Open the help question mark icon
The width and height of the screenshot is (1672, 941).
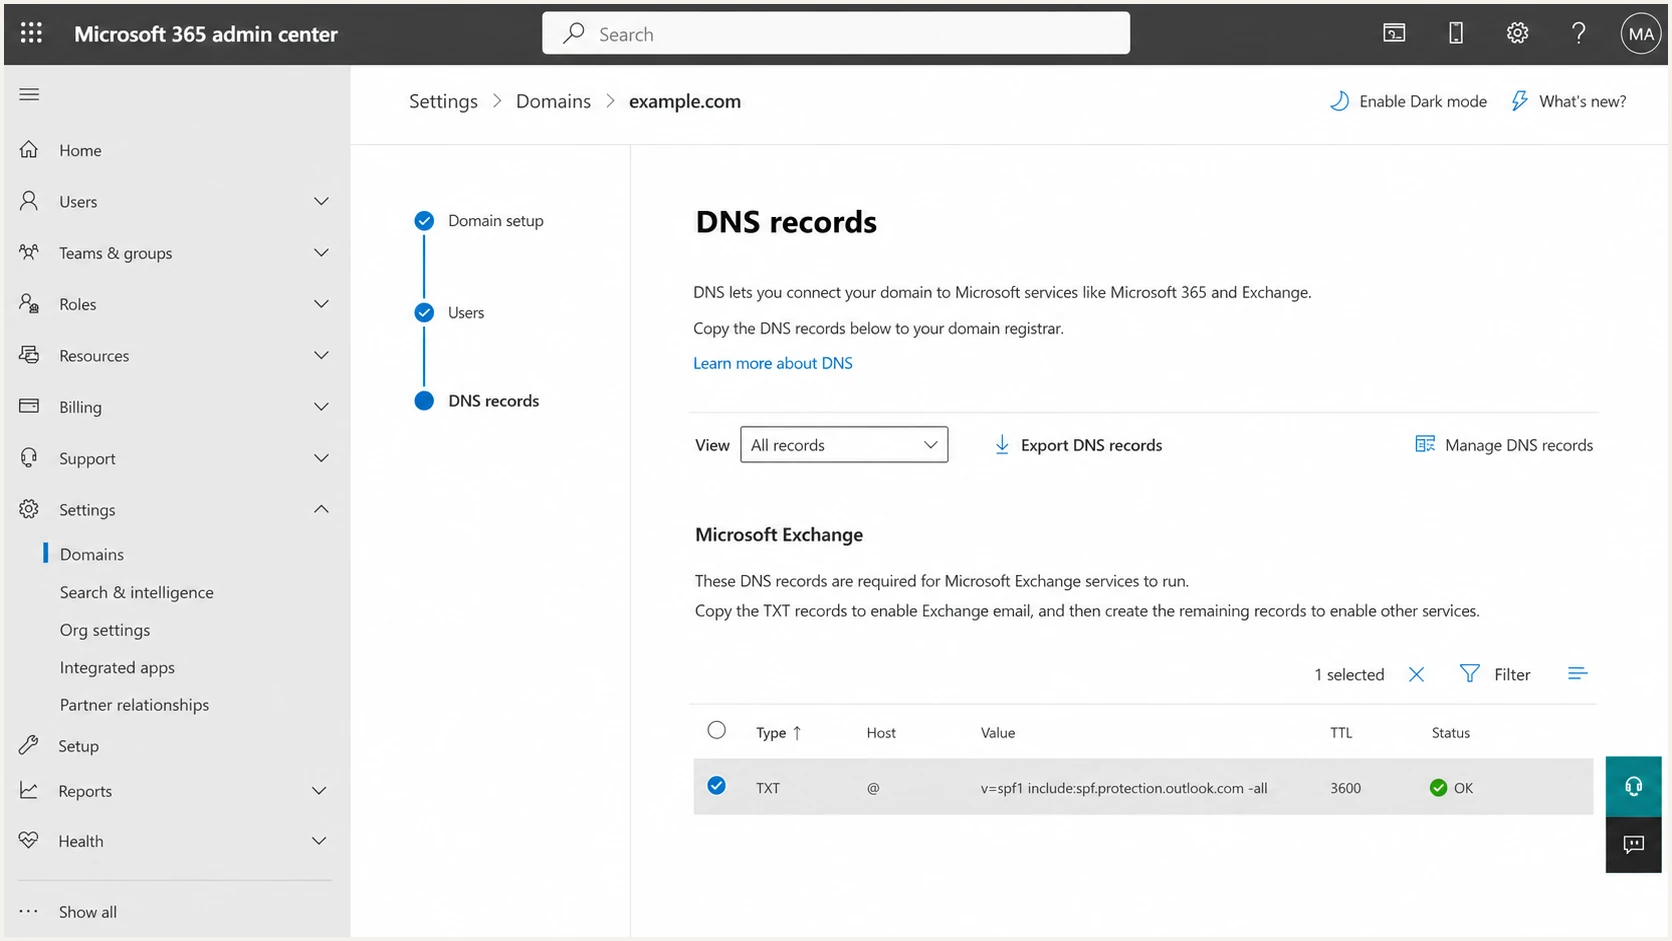pyautogui.click(x=1578, y=33)
